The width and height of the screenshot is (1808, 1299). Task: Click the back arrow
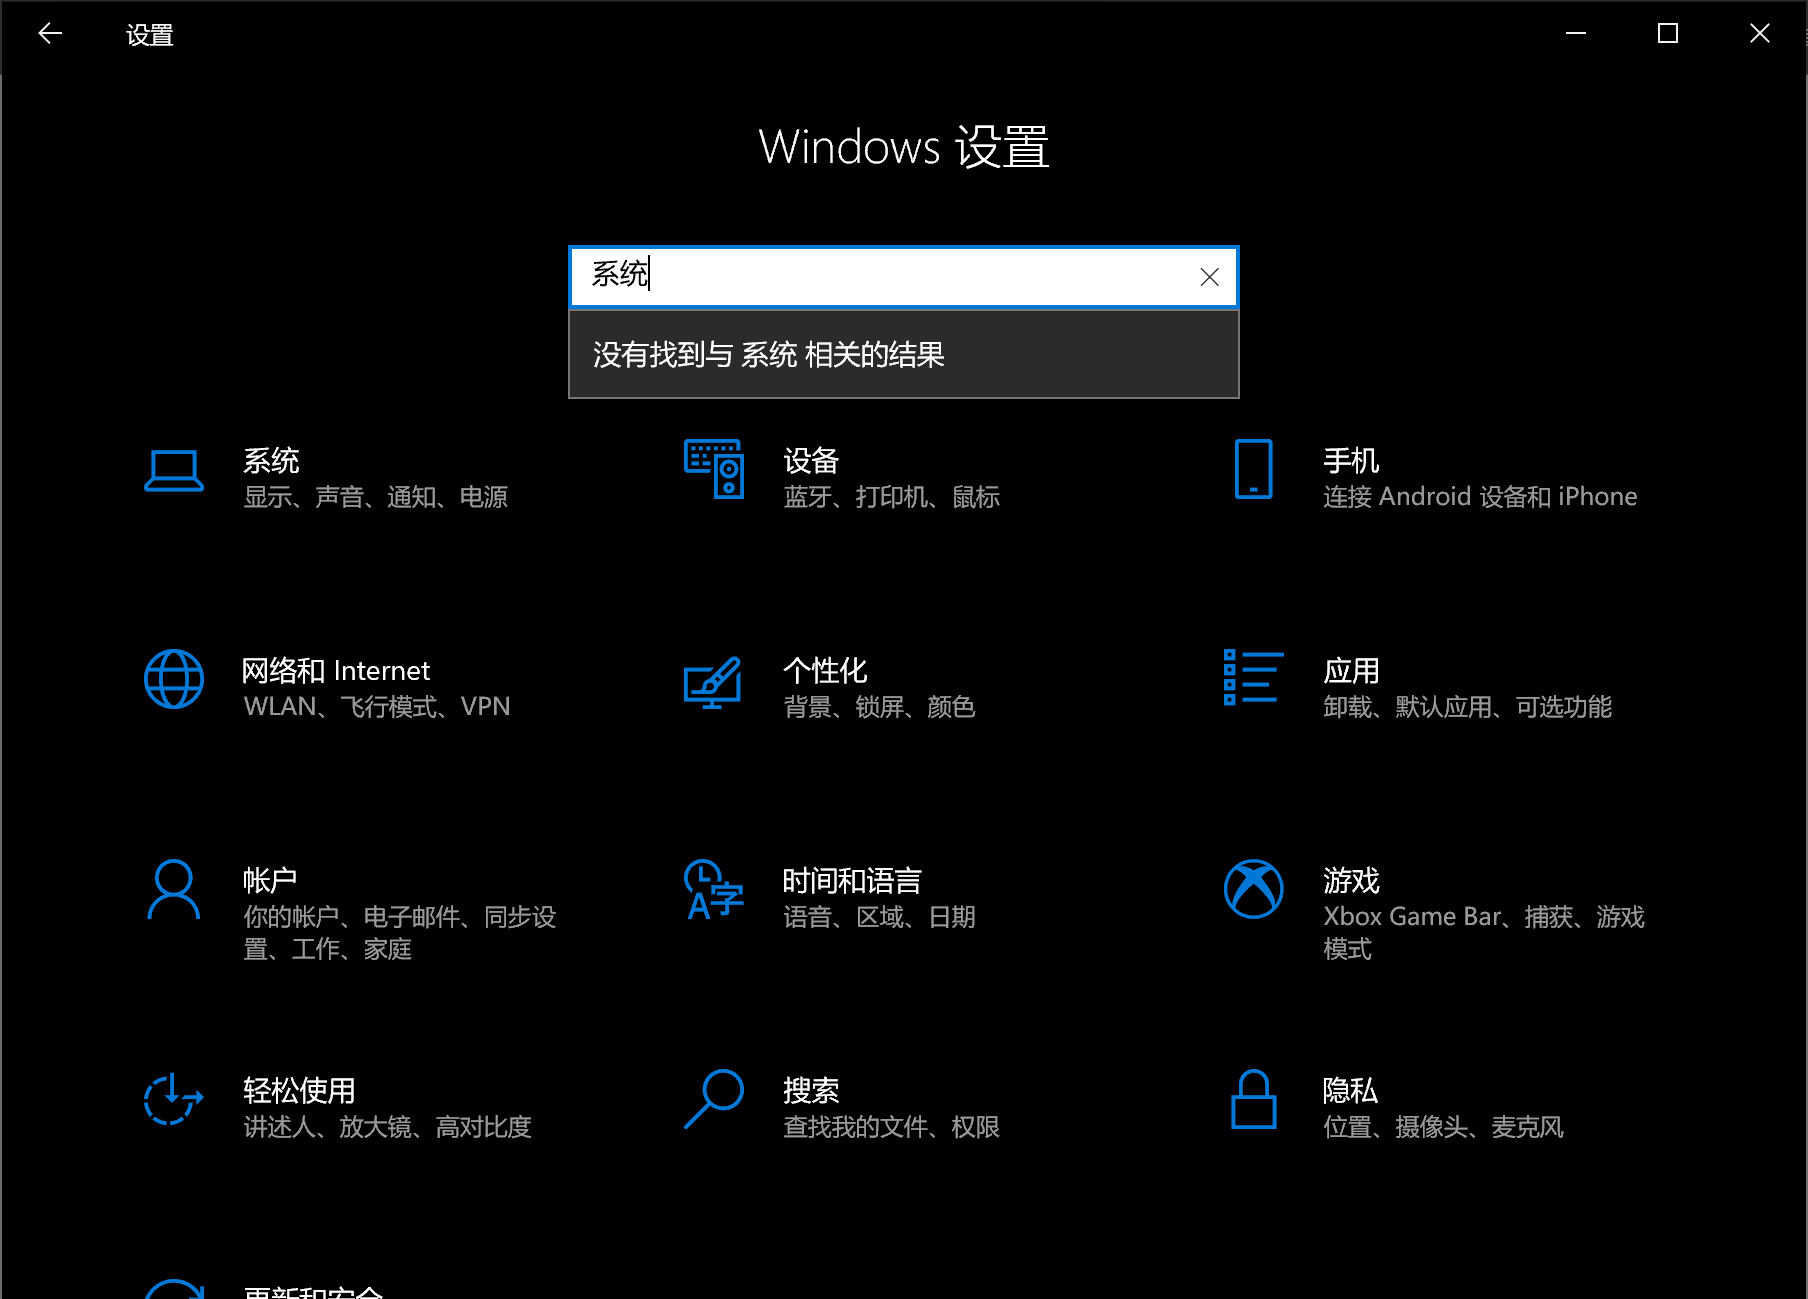pyautogui.click(x=49, y=33)
